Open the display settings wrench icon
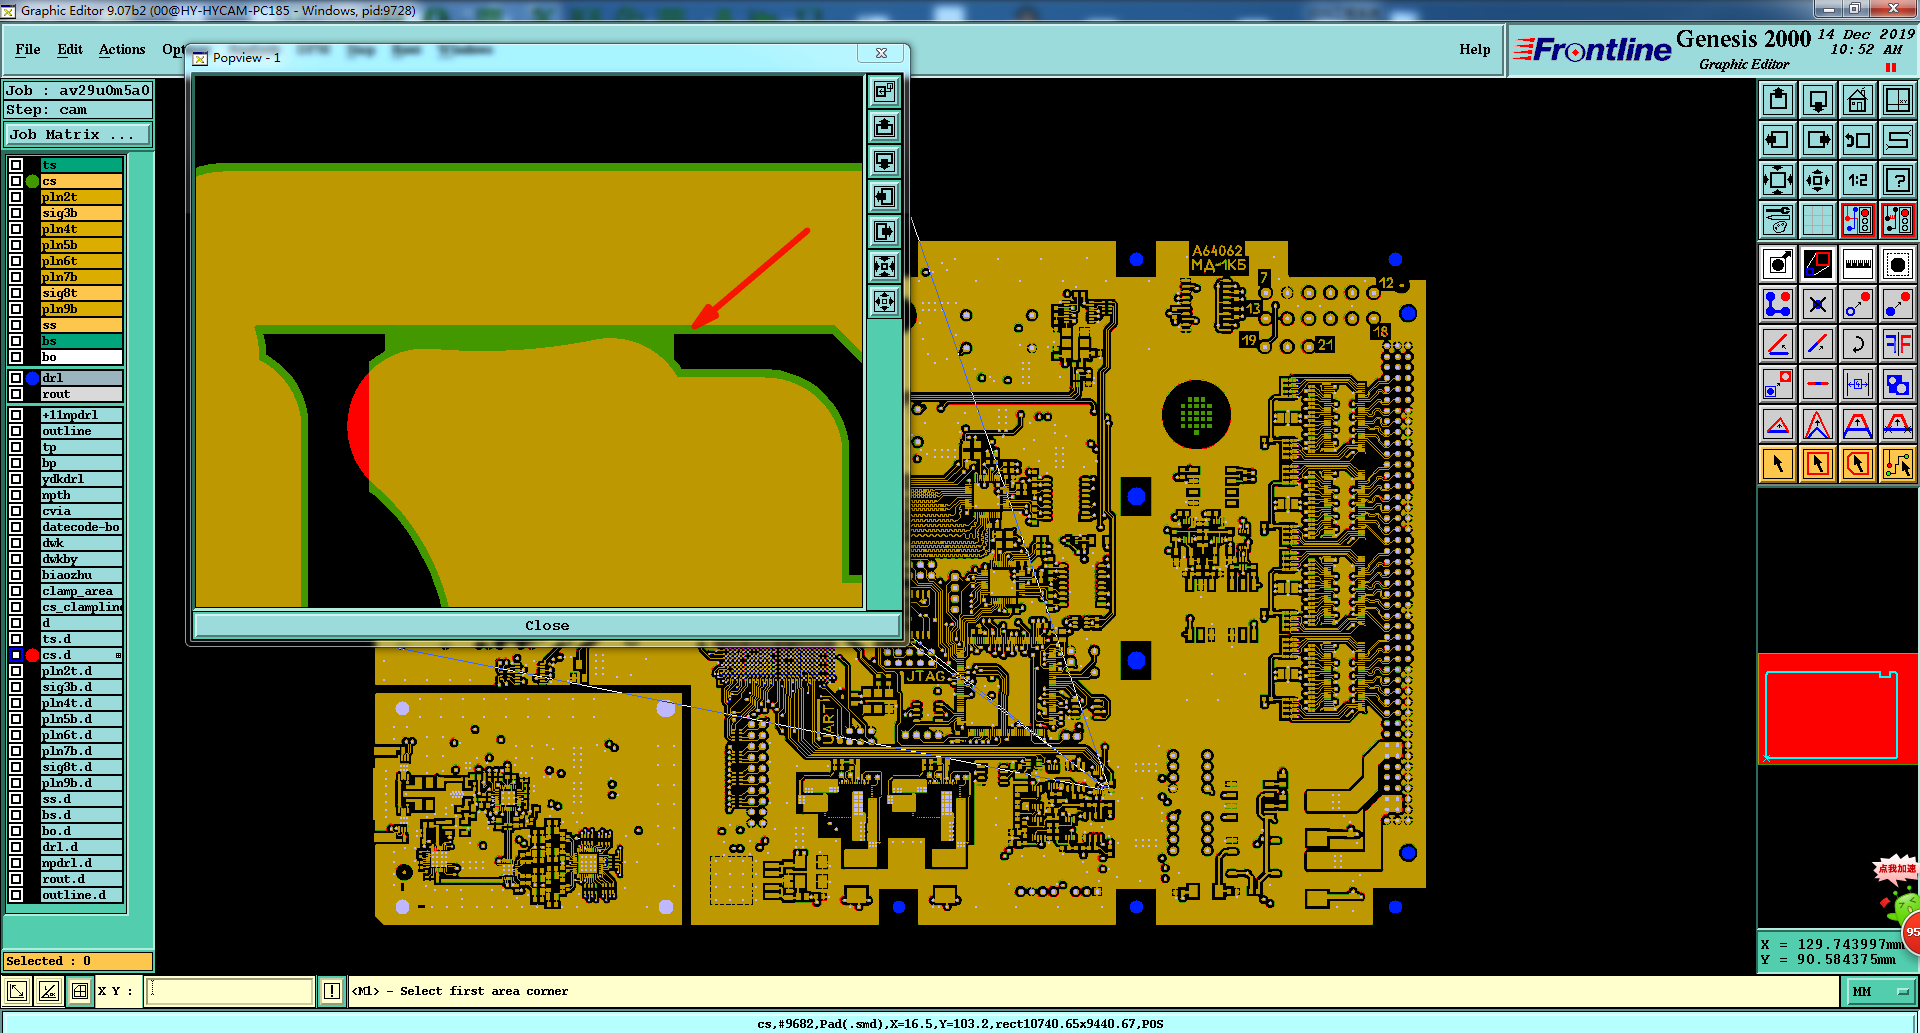1920x1033 pixels. (x=1778, y=220)
